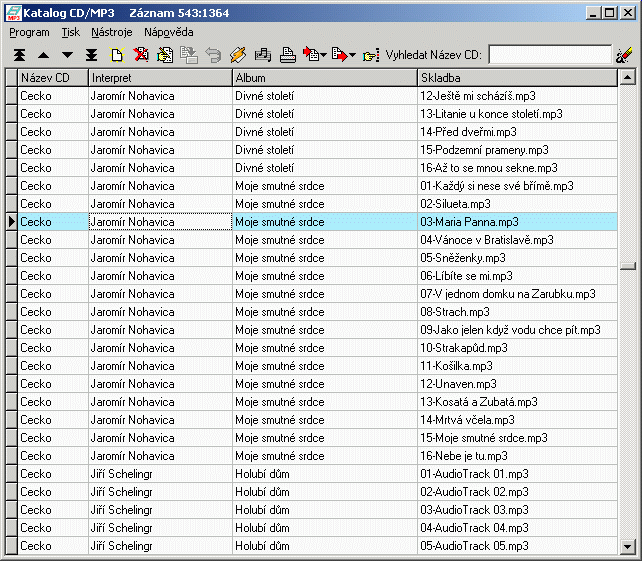Screen dimensions: 642x561
Task: Click the Album column header
Action: (324, 77)
